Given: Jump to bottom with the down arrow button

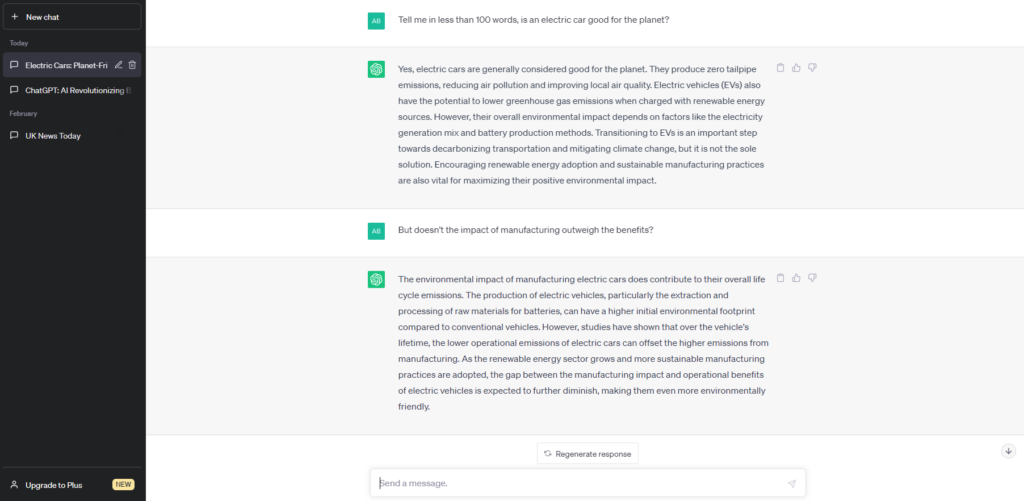Looking at the screenshot, I should tap(1008, 451).
